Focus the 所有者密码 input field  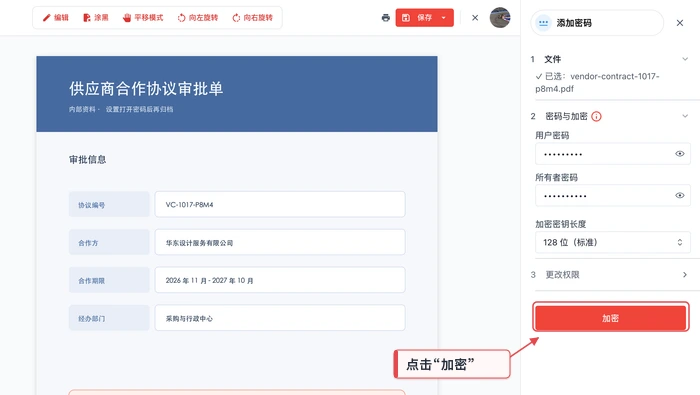tap(612, 195)
